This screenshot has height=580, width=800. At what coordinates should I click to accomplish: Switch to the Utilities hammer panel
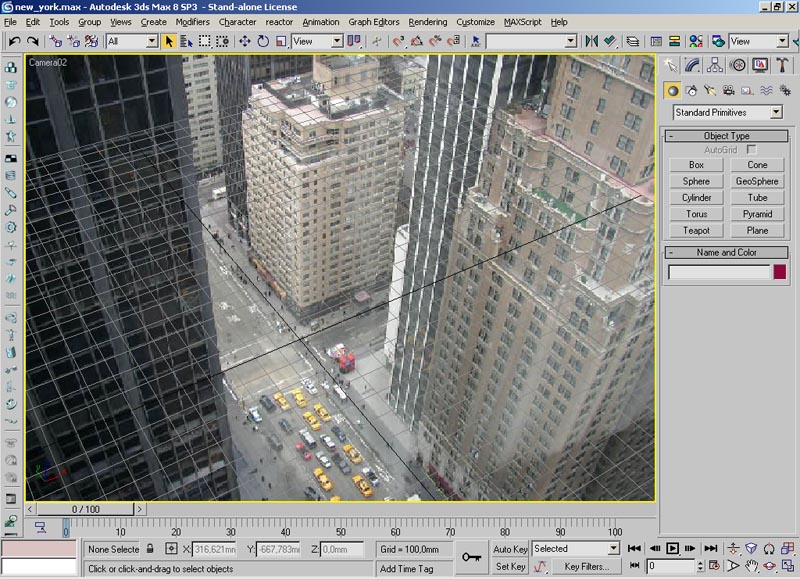(783, 65)
